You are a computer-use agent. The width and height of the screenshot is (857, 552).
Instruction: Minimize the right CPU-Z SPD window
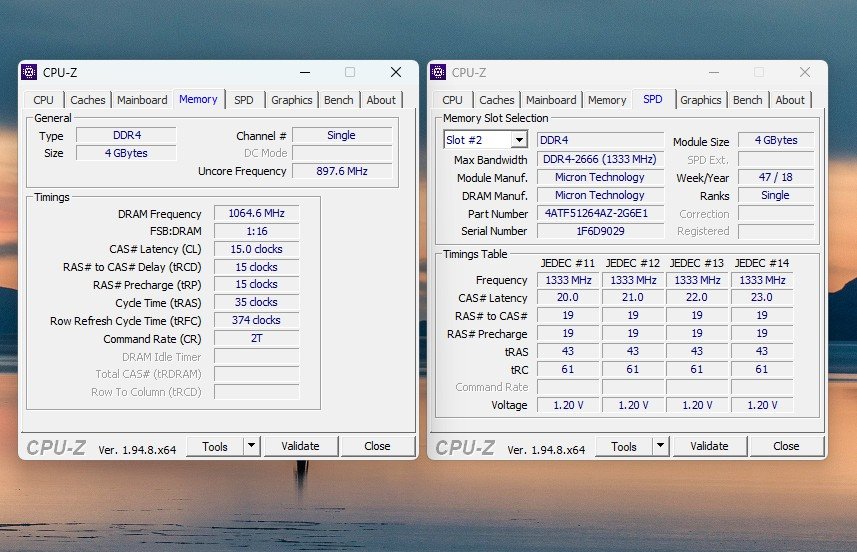coord(713,72)
